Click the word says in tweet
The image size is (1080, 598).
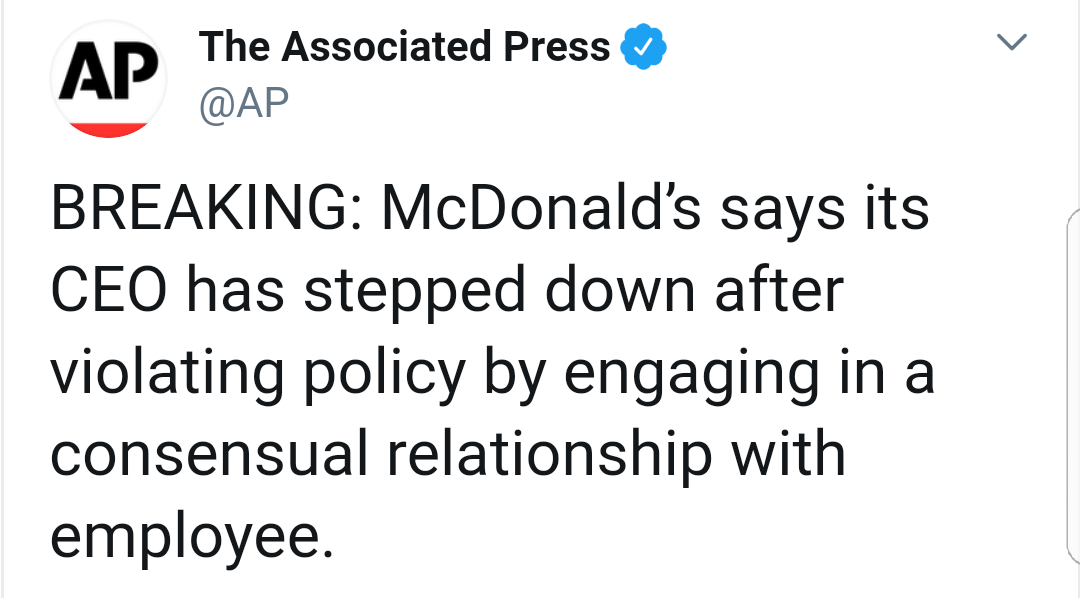(782, 208)
